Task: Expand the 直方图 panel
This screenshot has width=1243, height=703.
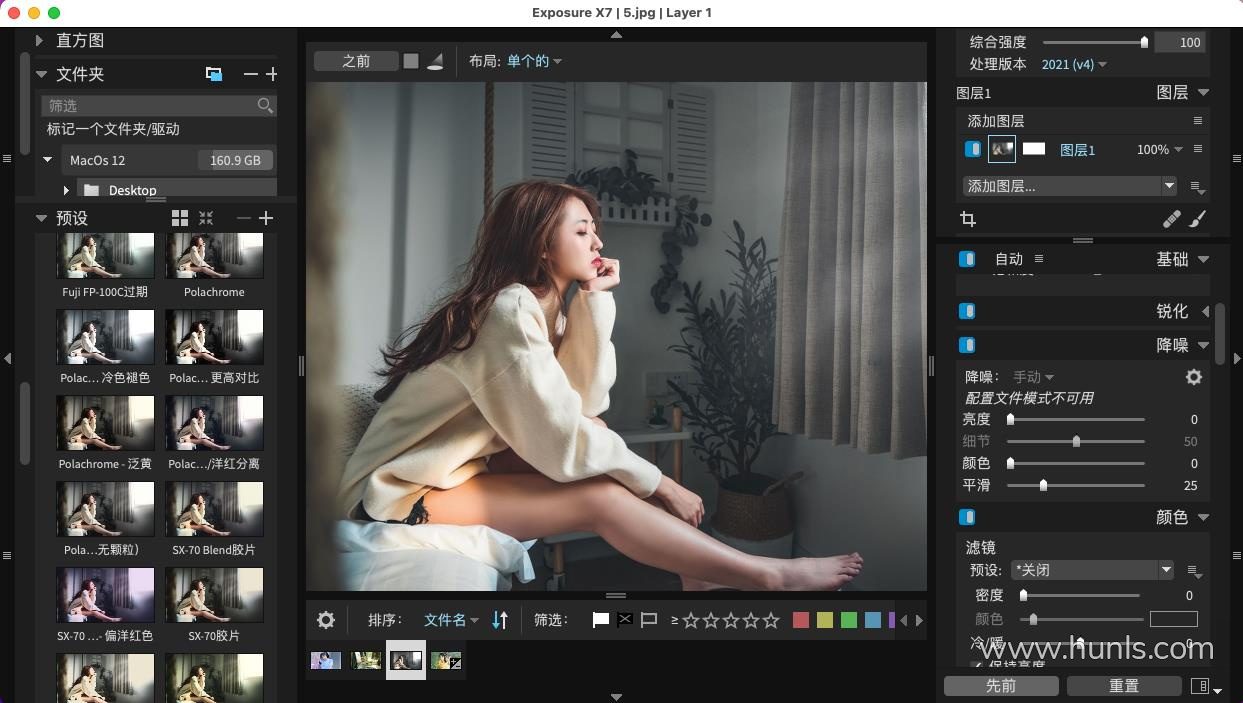Action: (x=39, y=40)
